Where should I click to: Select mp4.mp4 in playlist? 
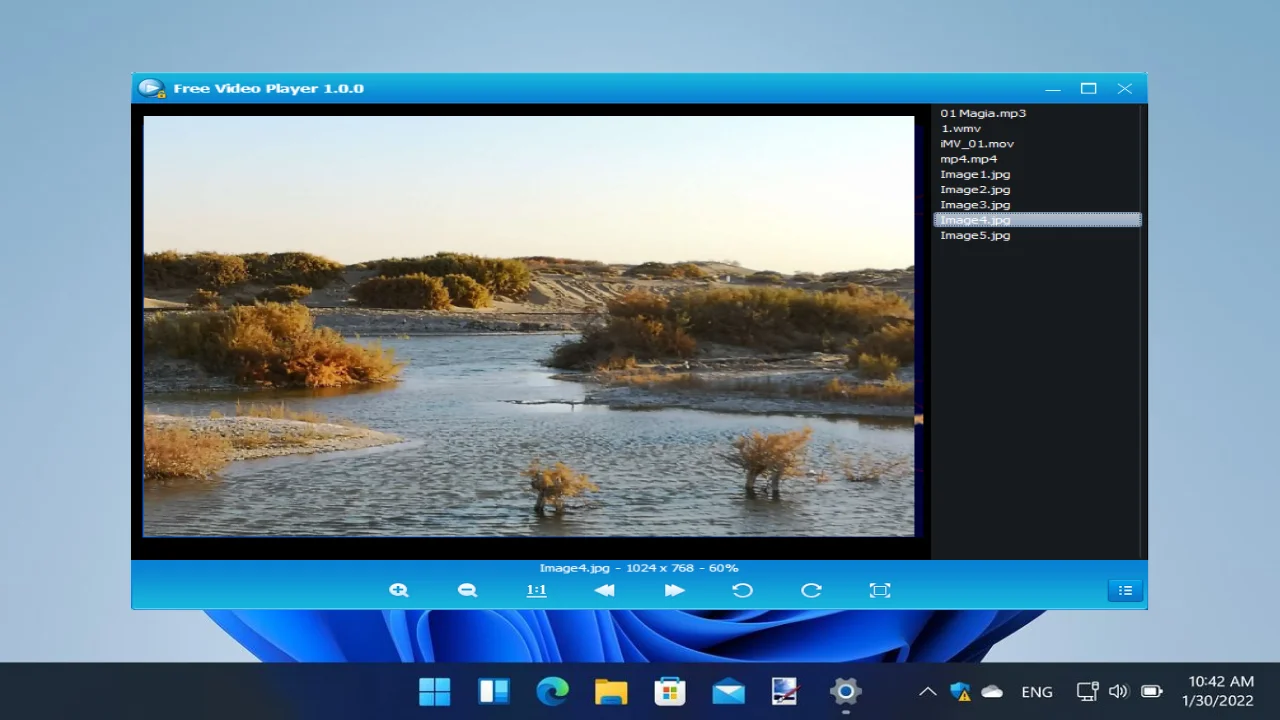(x=1037, y=159)
